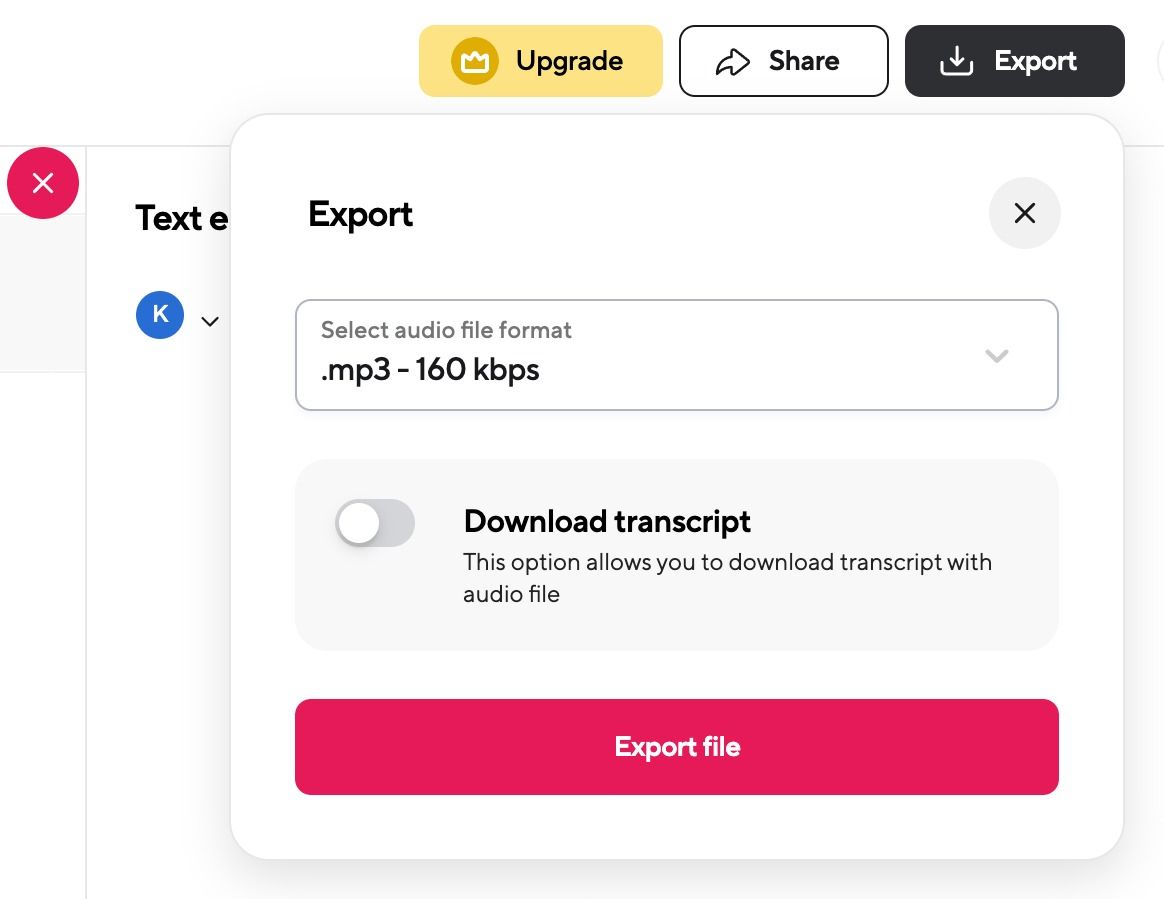The image size is (1164, 899).
Task: Click the transcript option description text
Action: pos(727,577)
